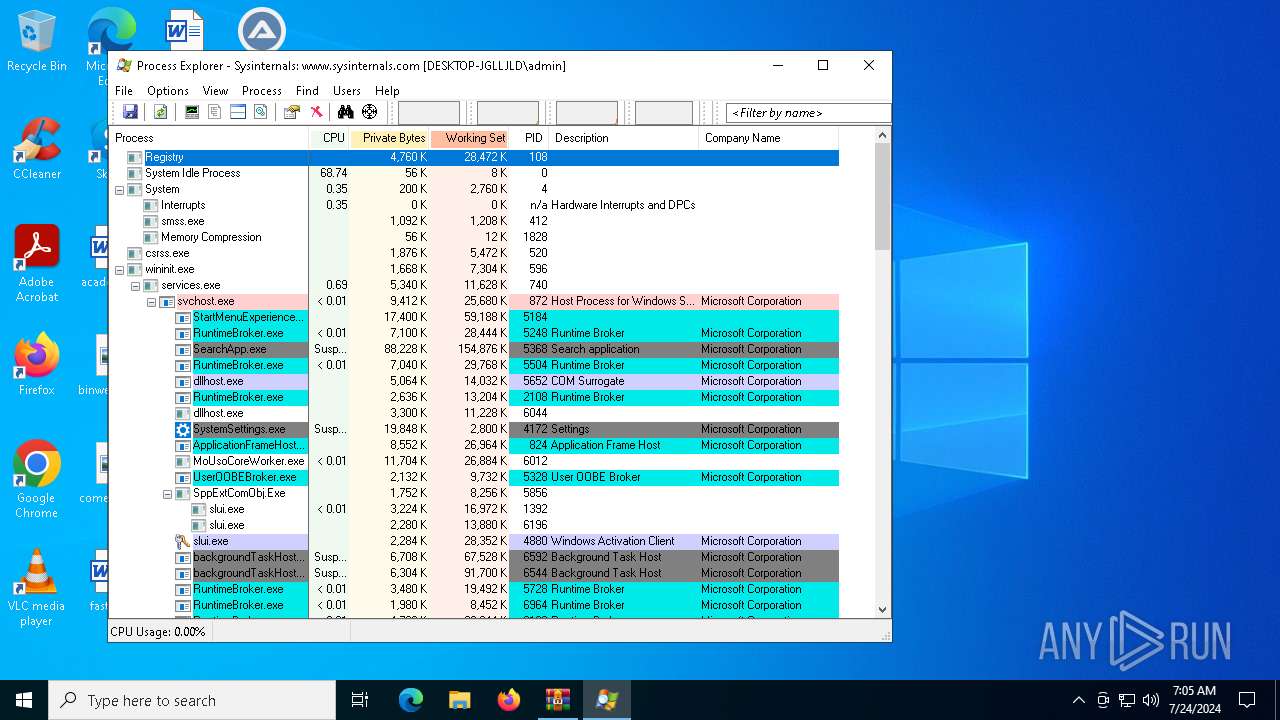Sort by Description column header

[x=625, y=138]
